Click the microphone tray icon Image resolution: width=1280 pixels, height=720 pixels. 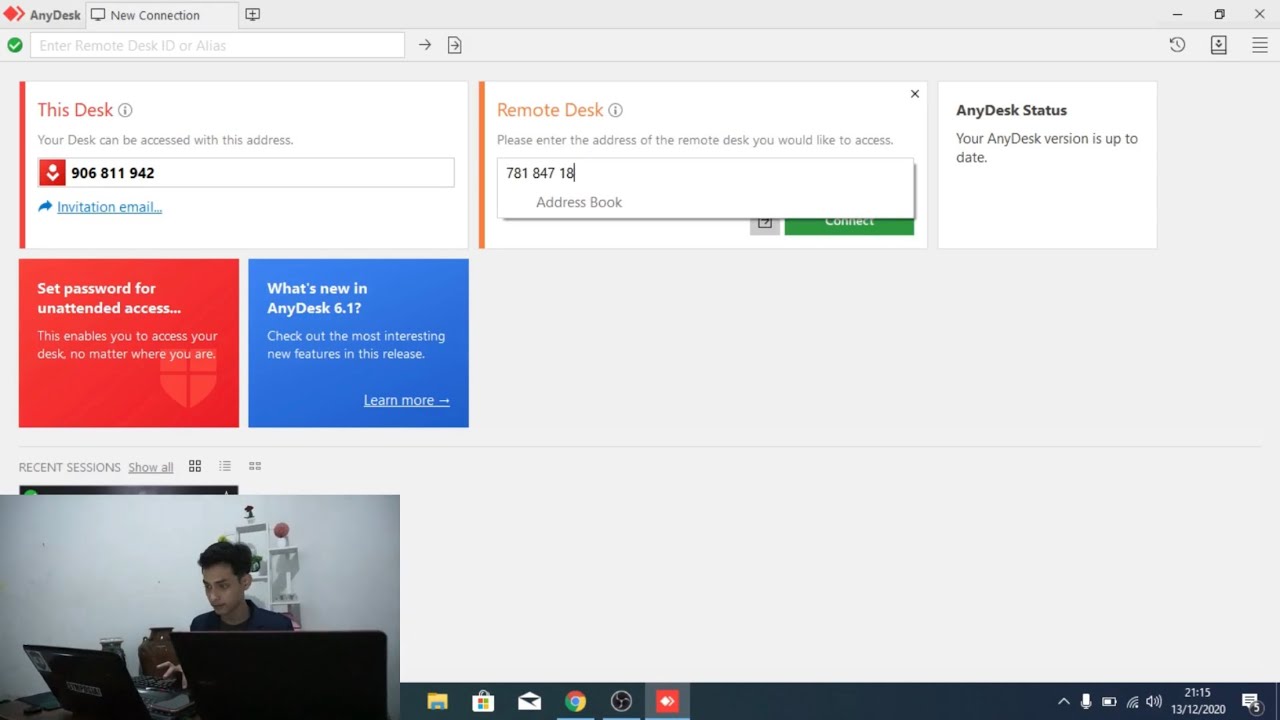point(1086,701)
